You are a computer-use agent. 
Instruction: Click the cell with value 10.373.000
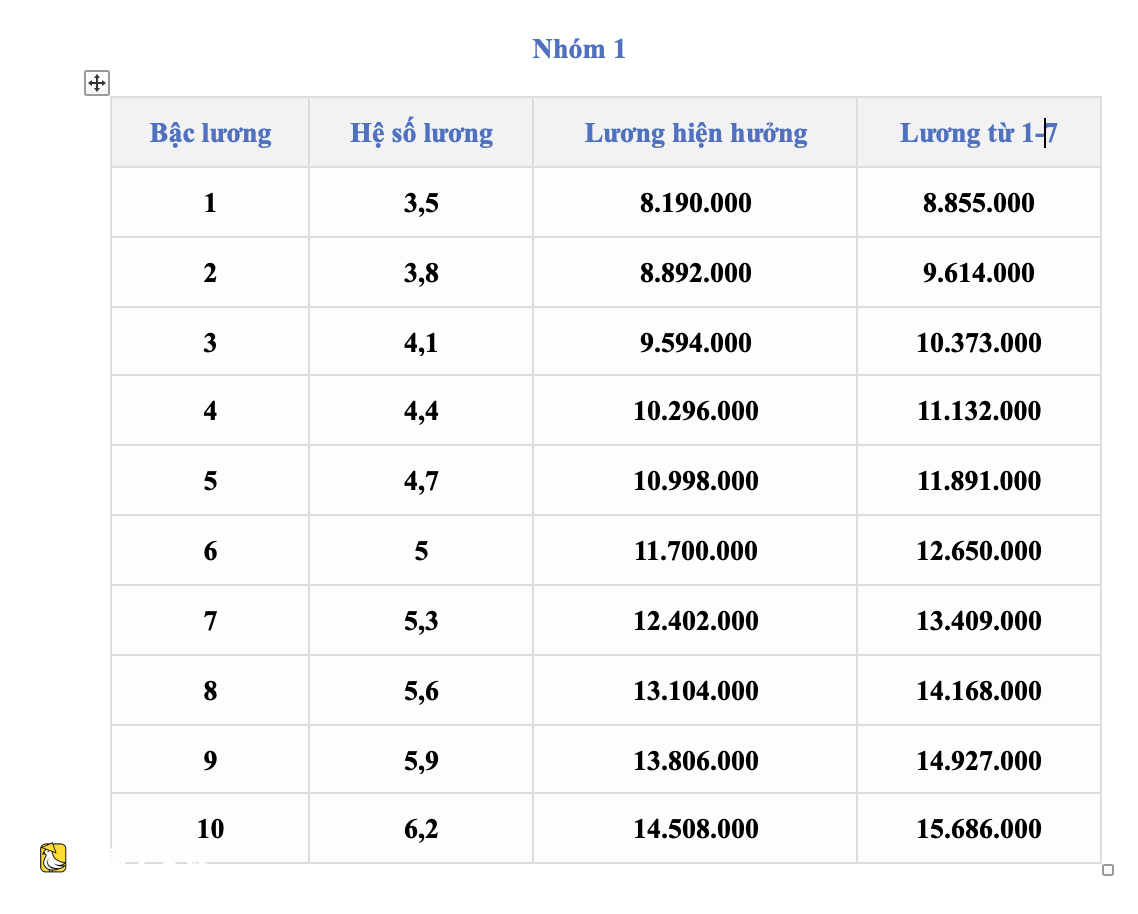pos(978,342)
